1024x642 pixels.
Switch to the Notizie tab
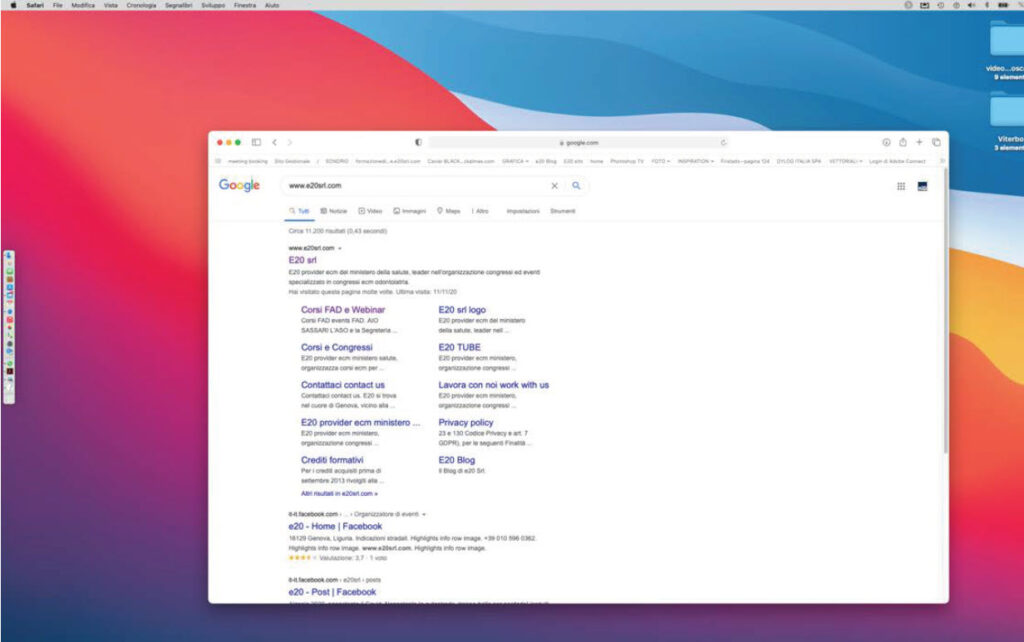[334, 211]
